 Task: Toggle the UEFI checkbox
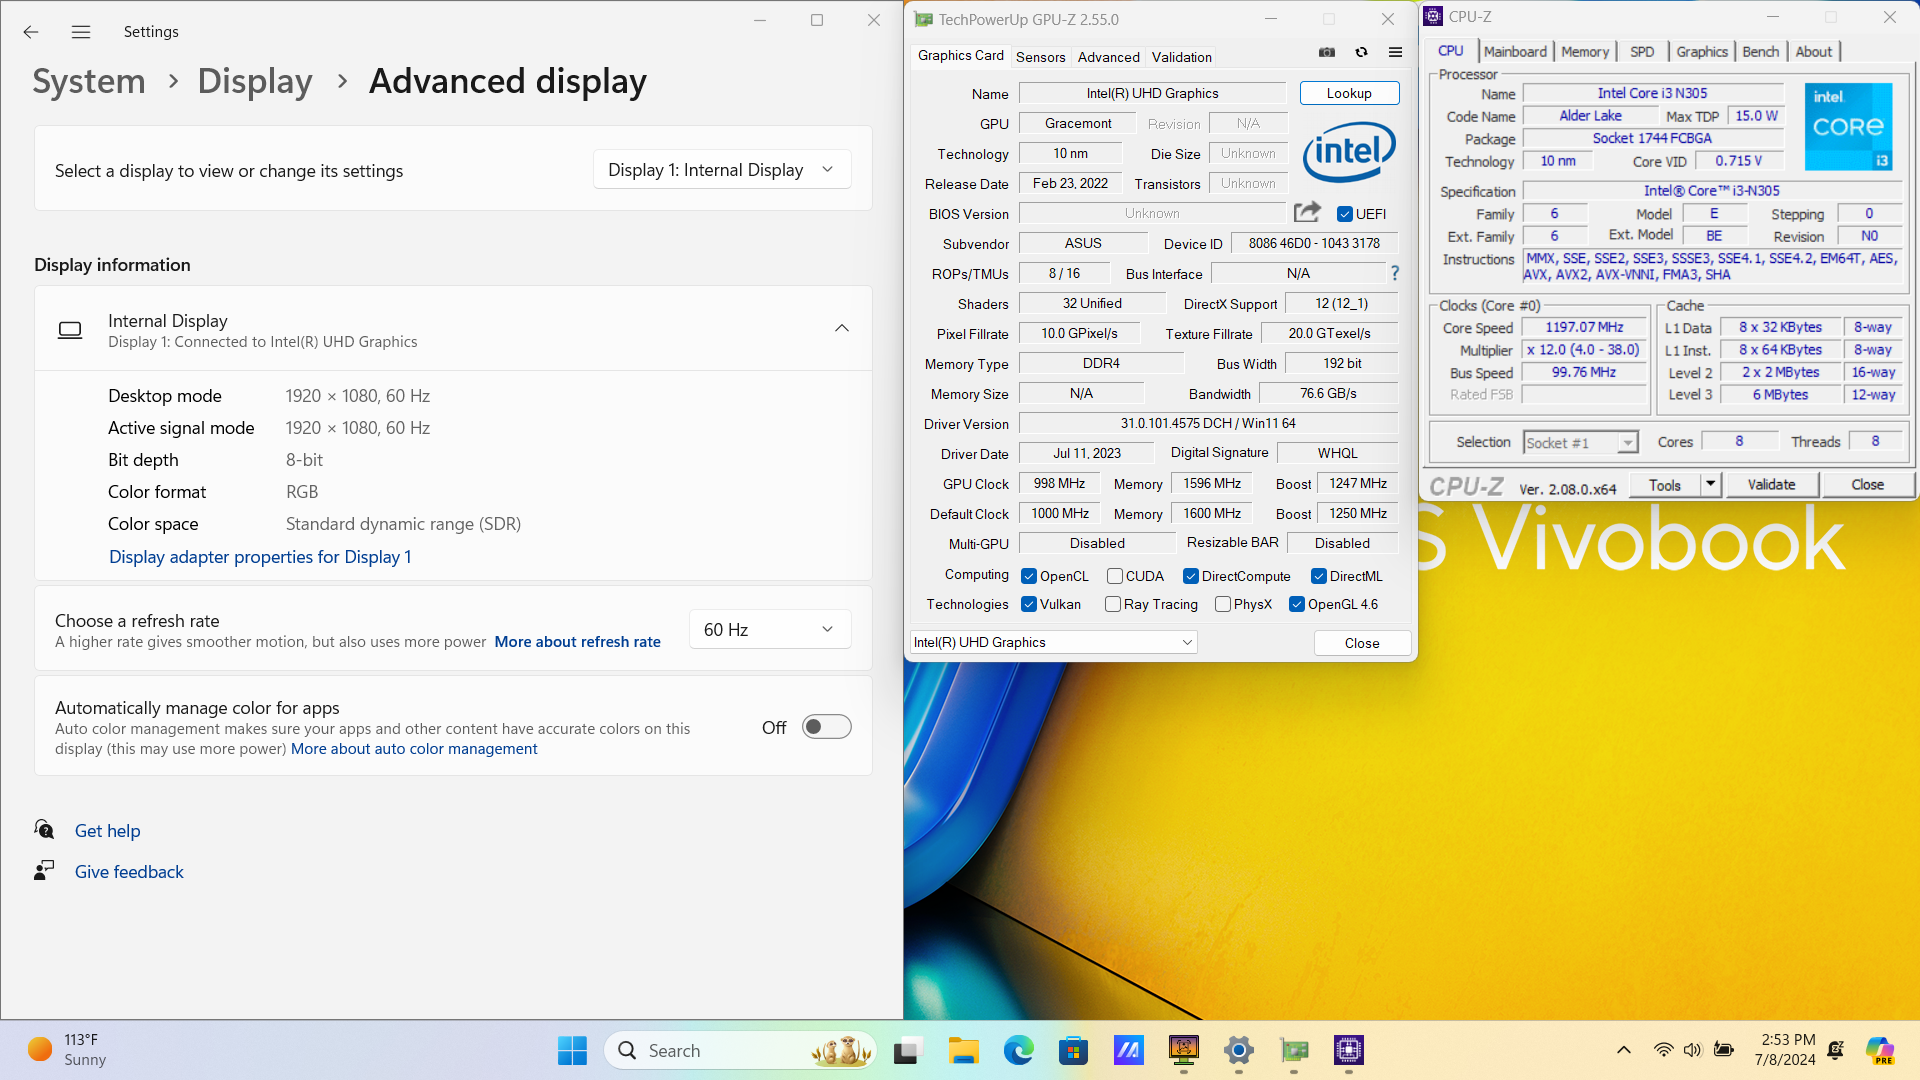1345,214
